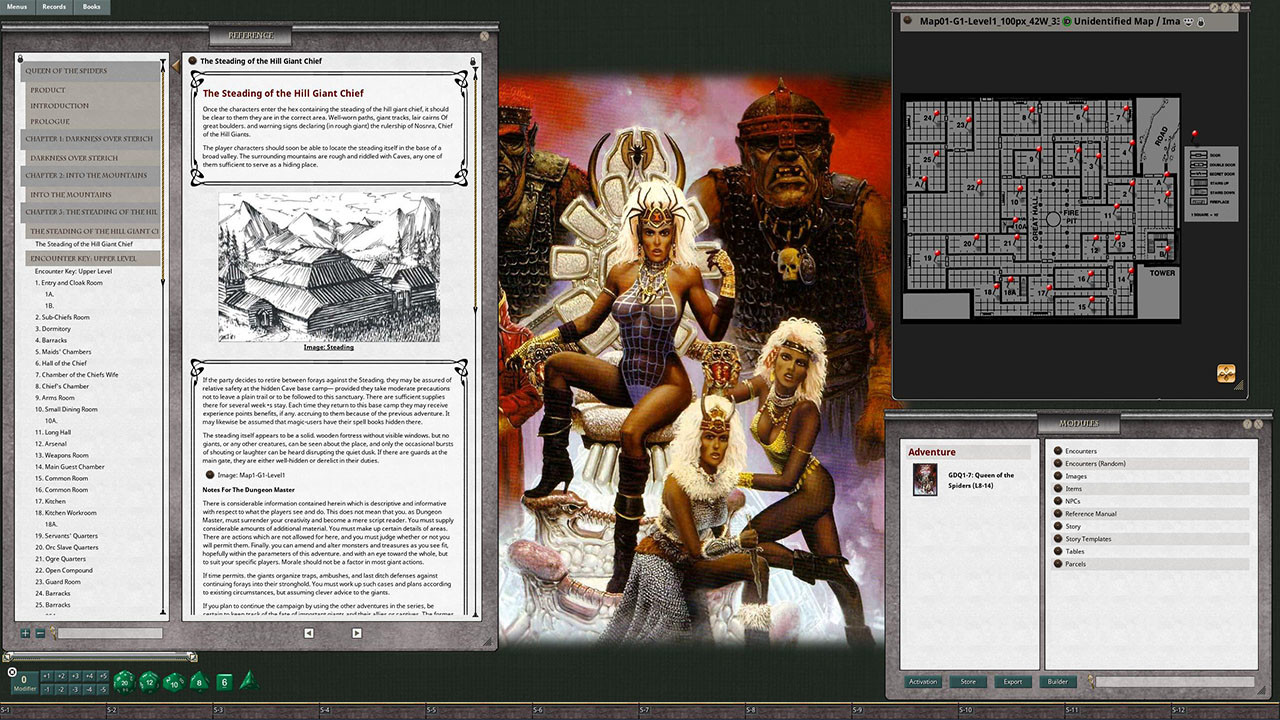Click the help icon on the Modules window

coord(1247,424)
